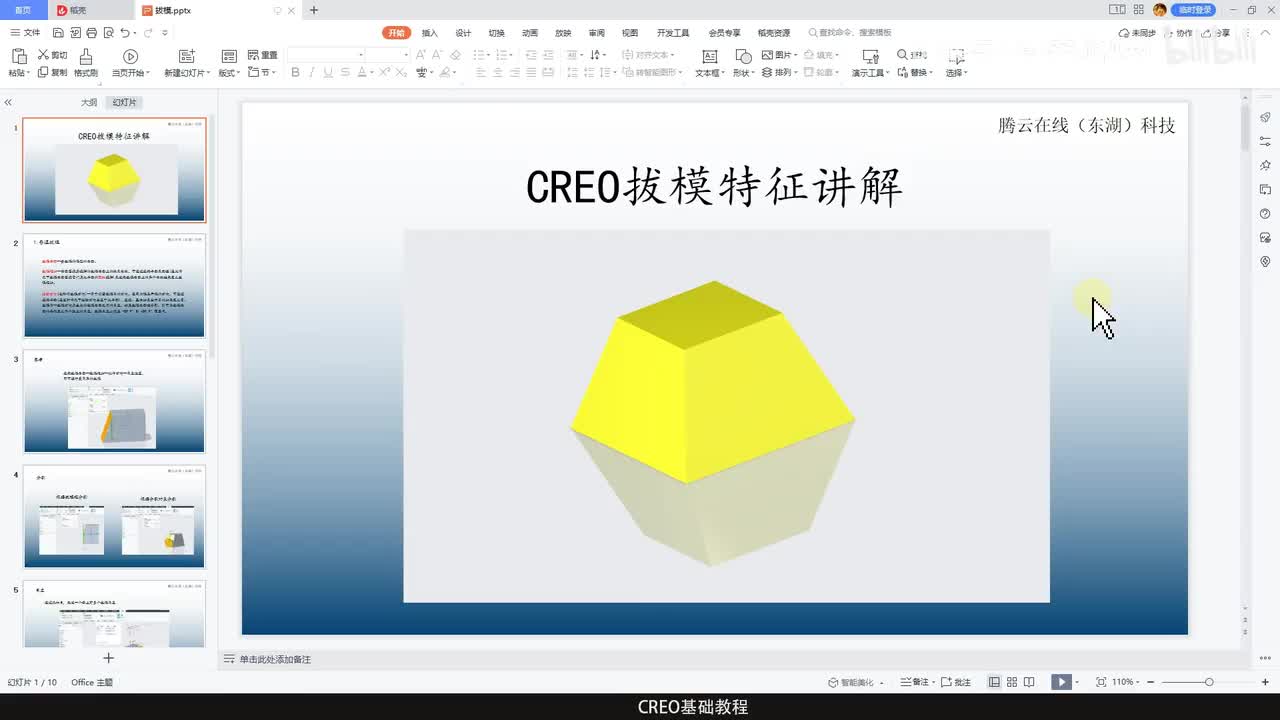Click the Layout (版式) icon
The width and height of the screenshot is (1280, 720).
[229, 56]
